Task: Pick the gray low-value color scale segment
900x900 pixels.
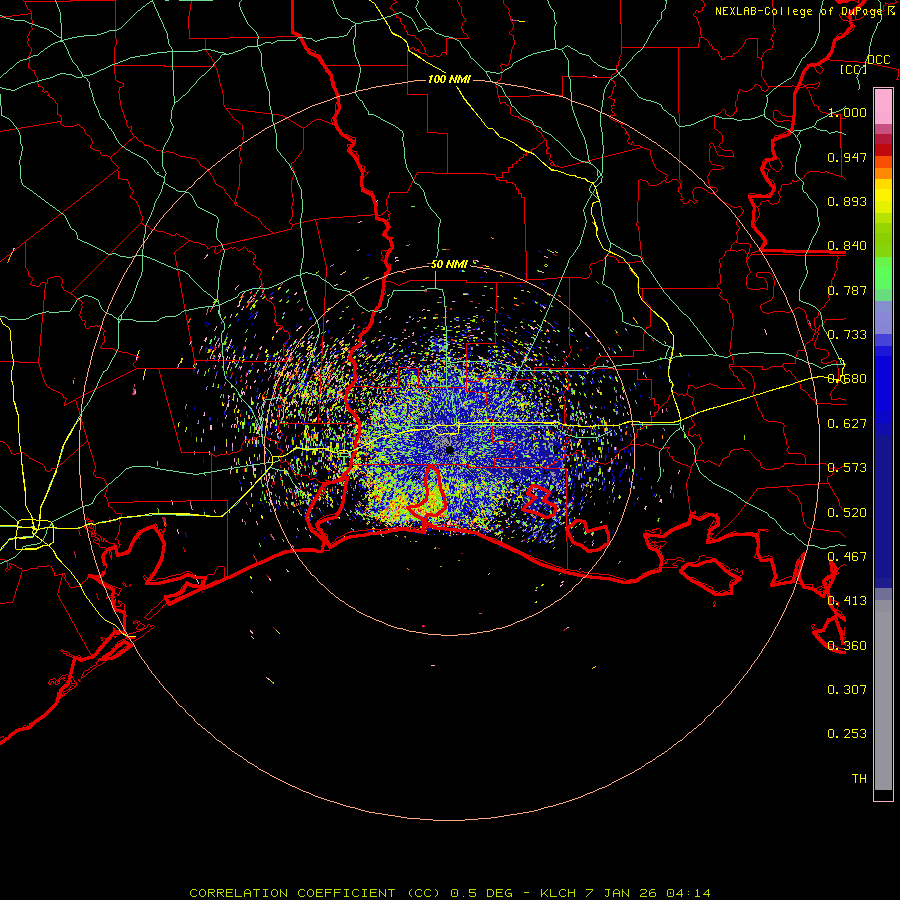Action: (x=883, y=695)
